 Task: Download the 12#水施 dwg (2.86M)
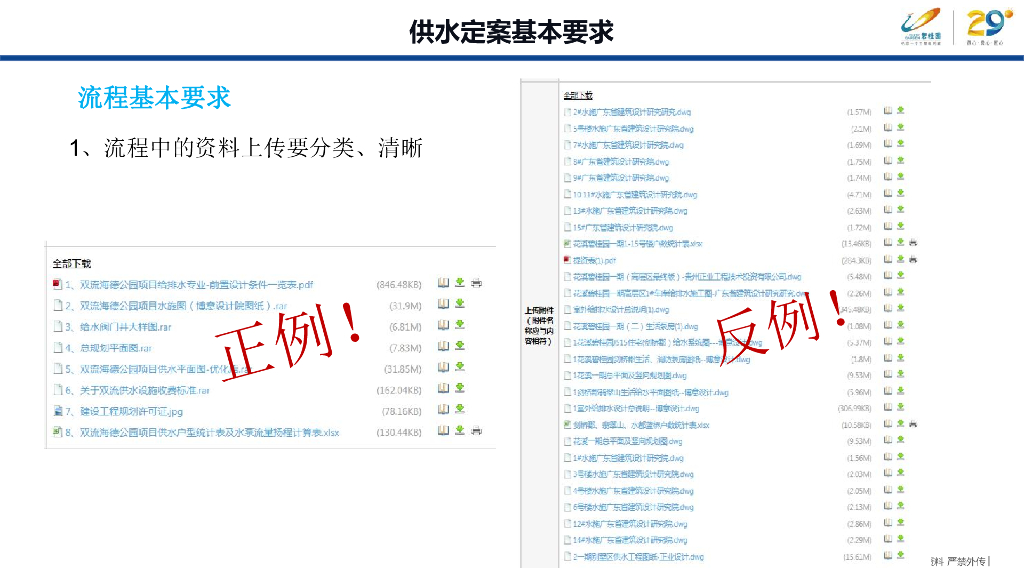point(901,522)
